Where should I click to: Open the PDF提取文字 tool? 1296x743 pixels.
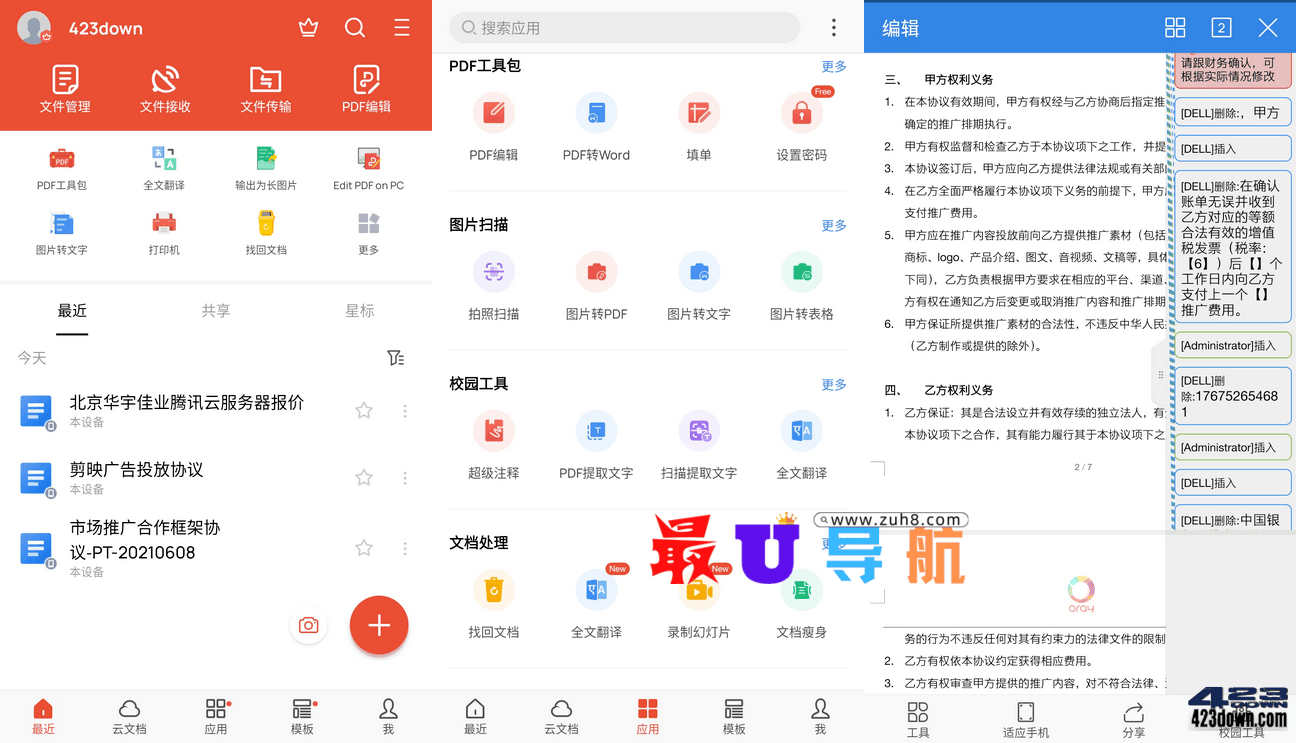[x=596, y=445]
